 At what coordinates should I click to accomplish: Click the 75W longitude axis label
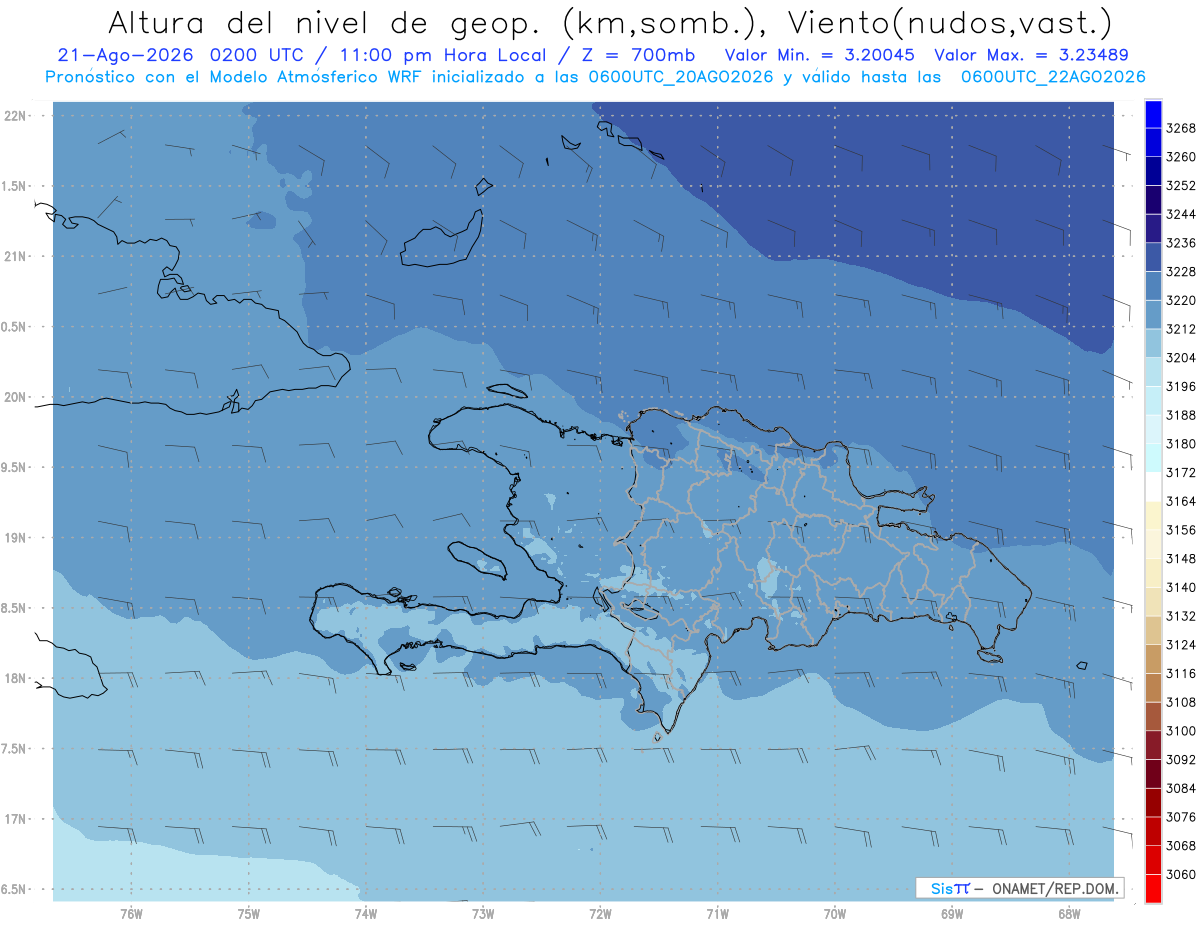[x=249, y=913]
